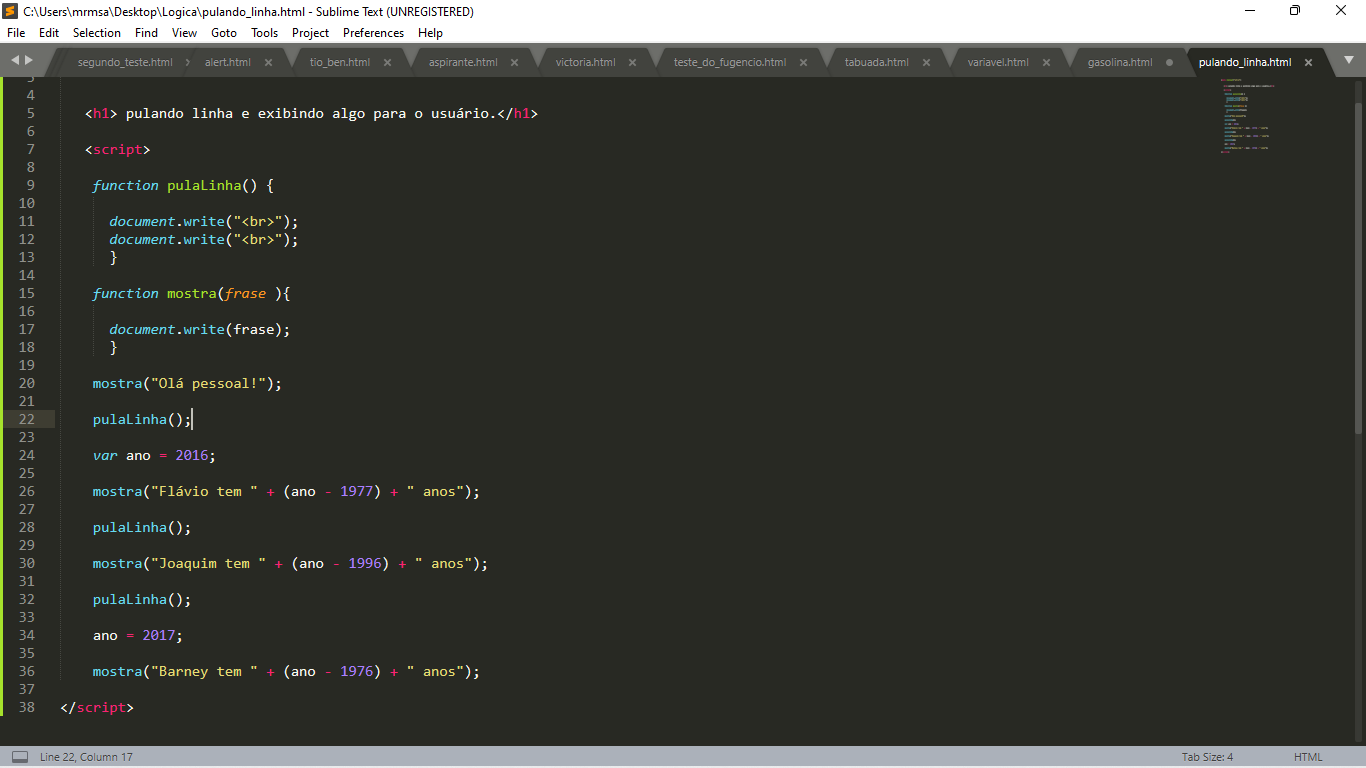The image size is (1366, 768).
Task: Click the "Flávio tem " line
Action: [286, 491]
